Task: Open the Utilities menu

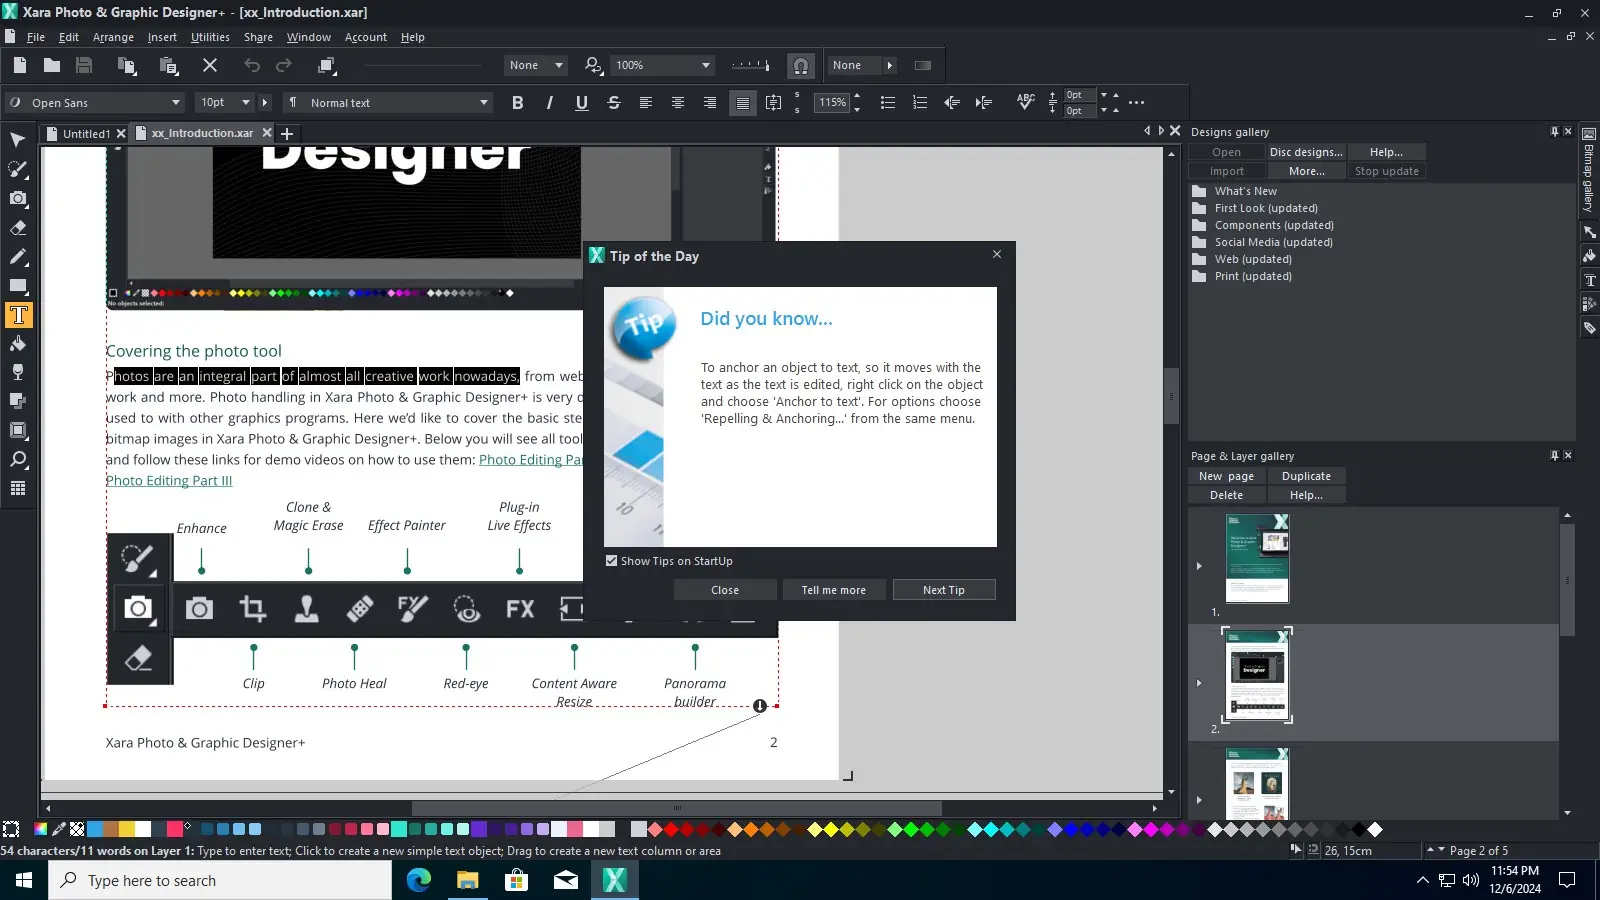Action: click(x=210, y=37)
